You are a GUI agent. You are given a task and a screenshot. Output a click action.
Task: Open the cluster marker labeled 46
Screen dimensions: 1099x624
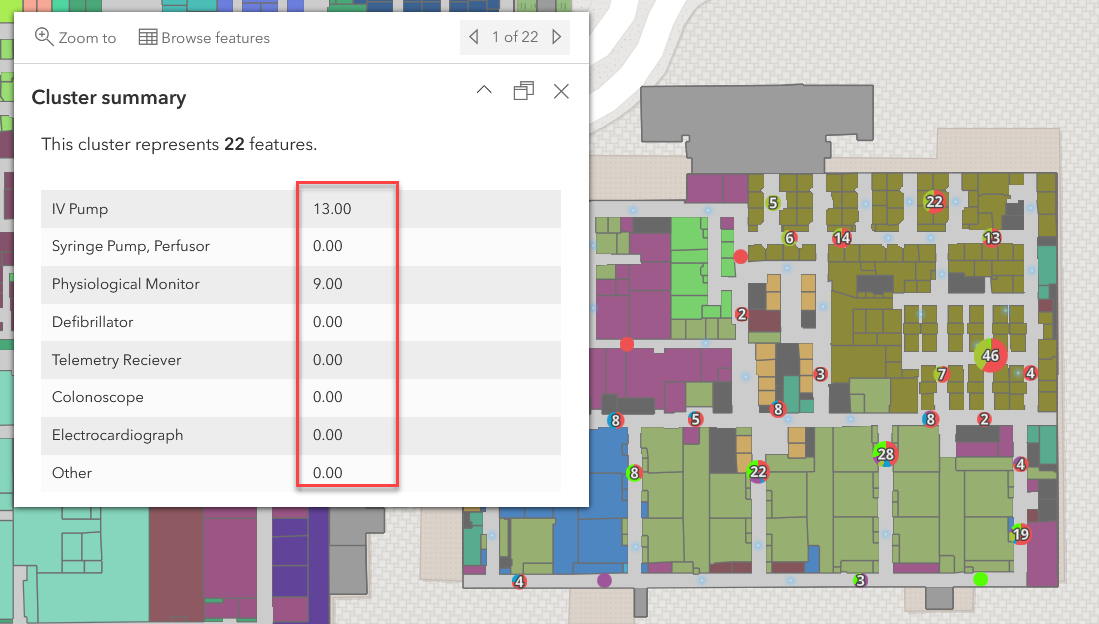[x=991, y=354]
